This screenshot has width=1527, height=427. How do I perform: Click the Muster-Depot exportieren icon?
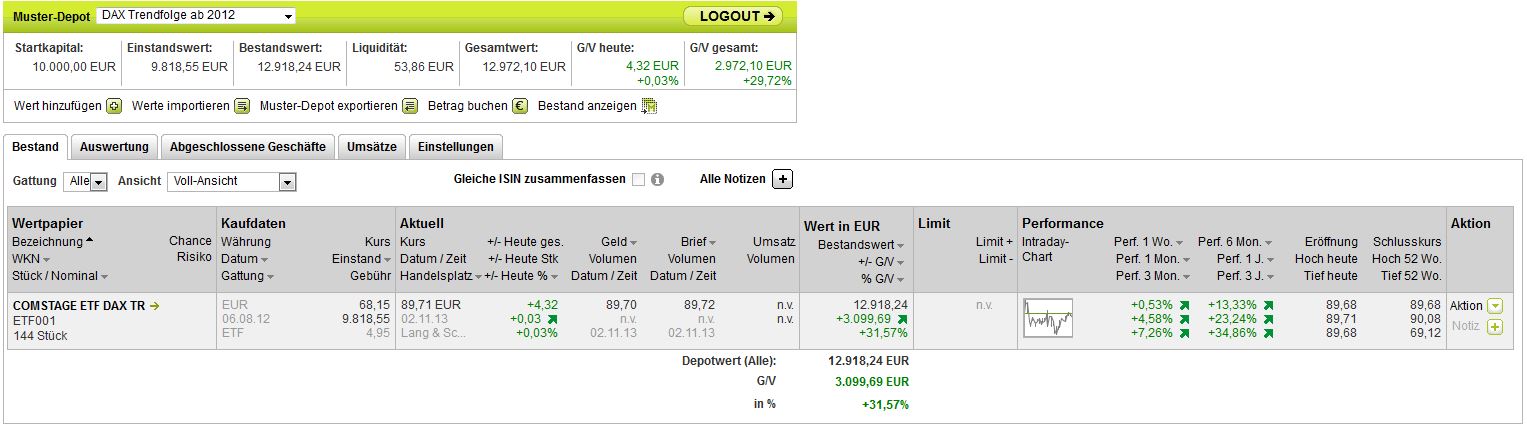coord(410,106)
